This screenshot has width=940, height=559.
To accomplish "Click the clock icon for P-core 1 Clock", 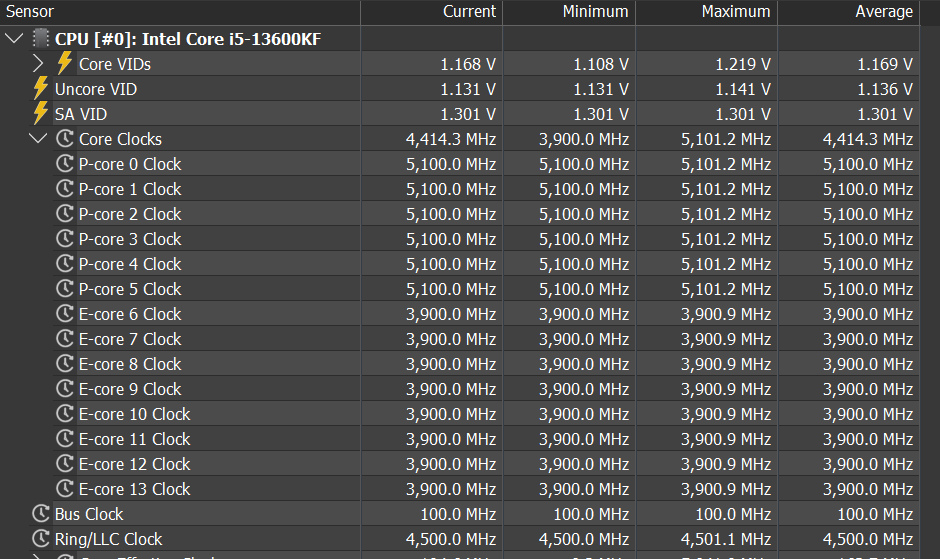I will (x=65, y=189).
